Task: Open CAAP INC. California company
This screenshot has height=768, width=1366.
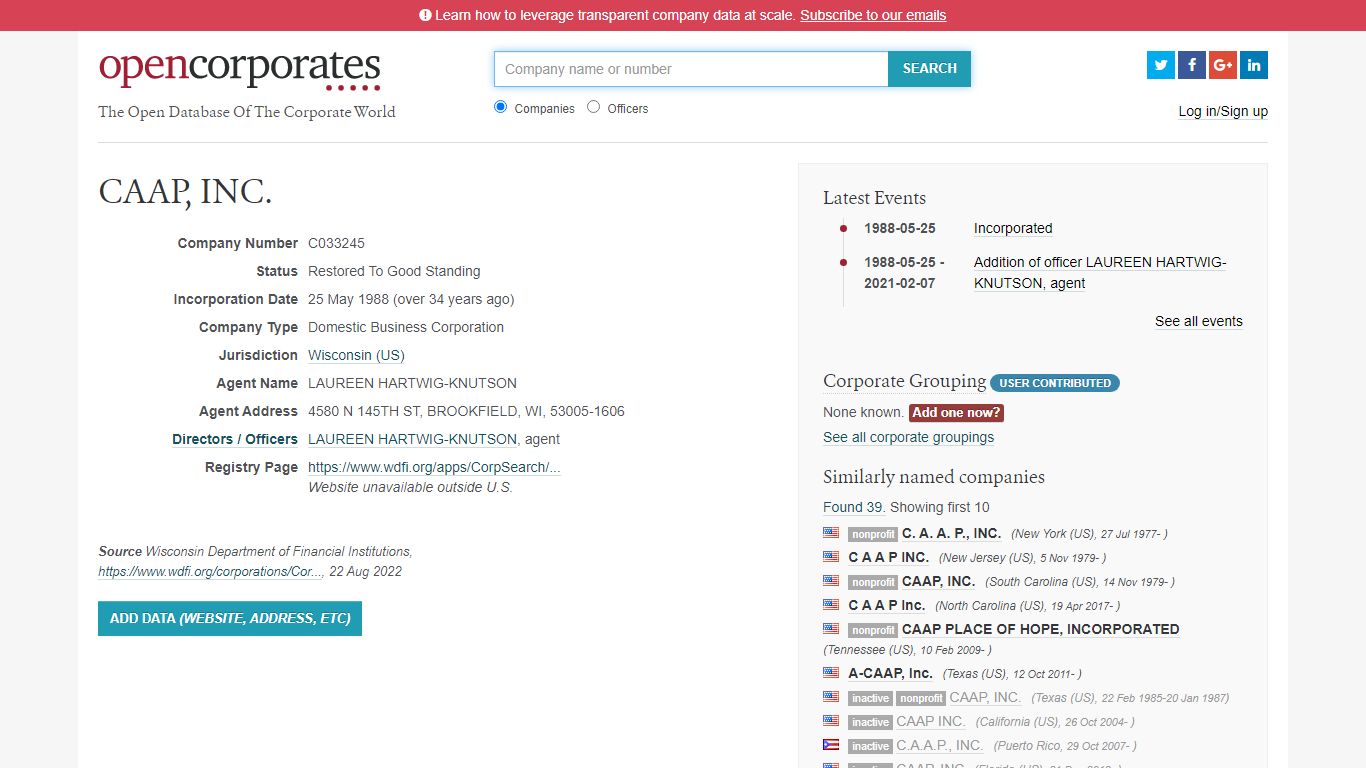Action: tap(931, 721)
